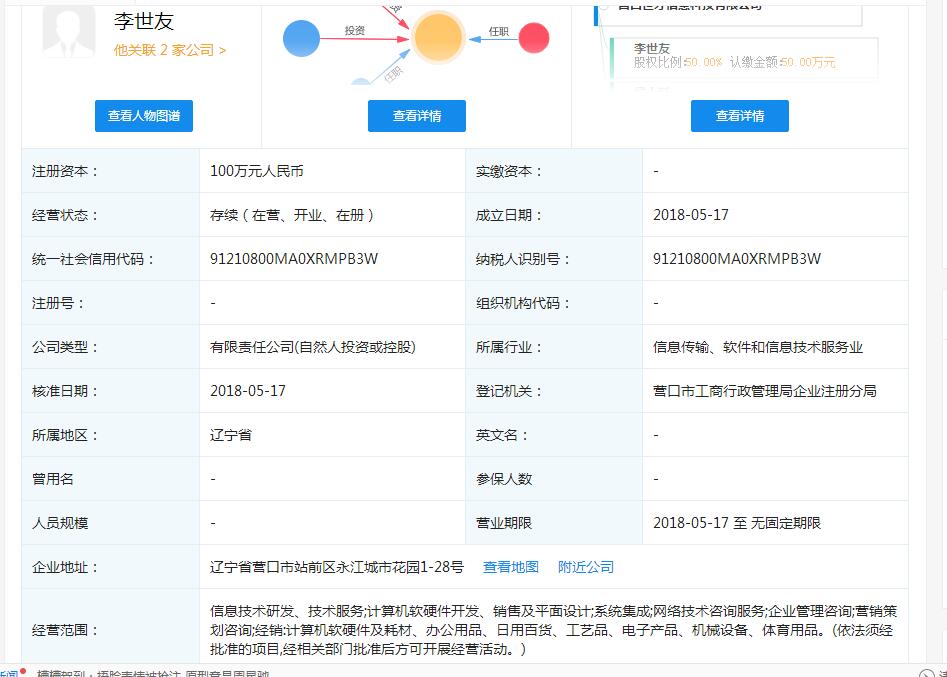Click the unified social credit code 91210800MA0XRMPB3W
This screenshot has height=677, width=947.
coord(294,259)
